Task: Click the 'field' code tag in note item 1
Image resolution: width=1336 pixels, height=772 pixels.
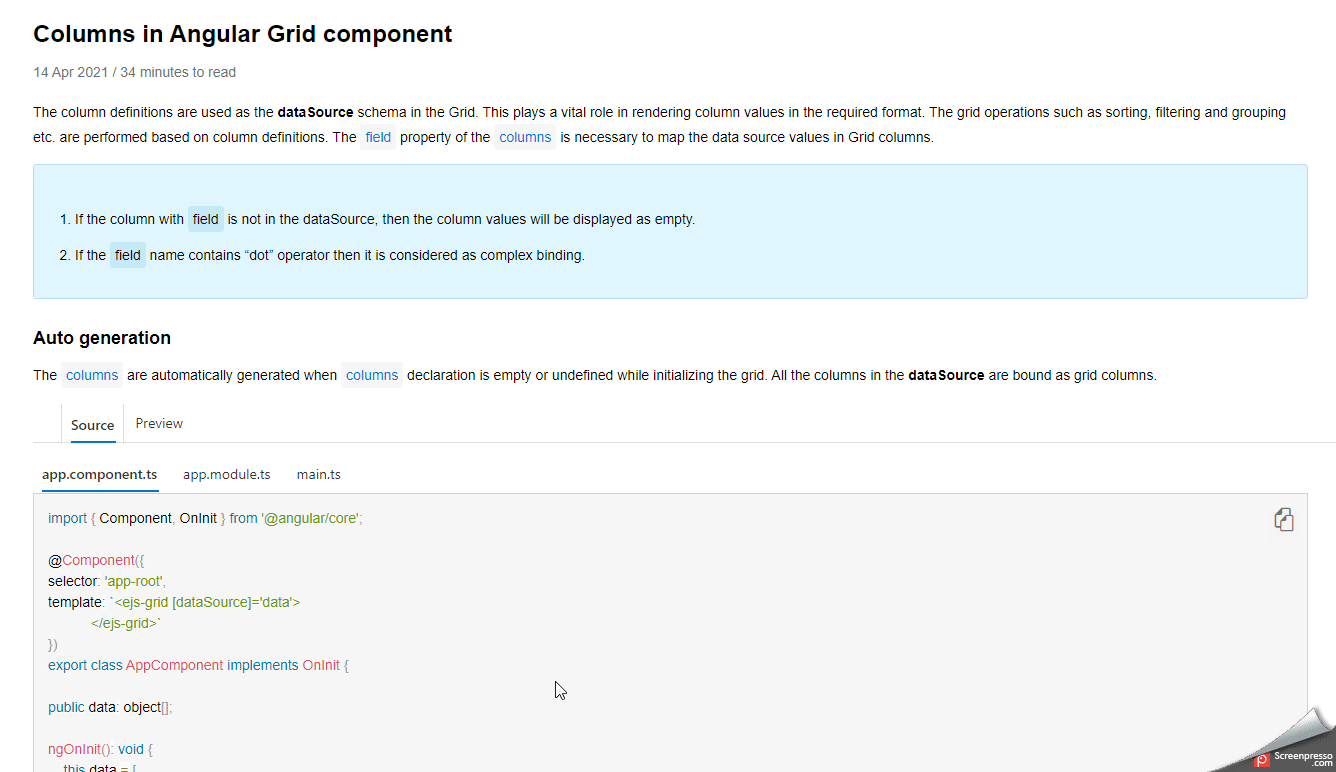Action: point(205,219)
